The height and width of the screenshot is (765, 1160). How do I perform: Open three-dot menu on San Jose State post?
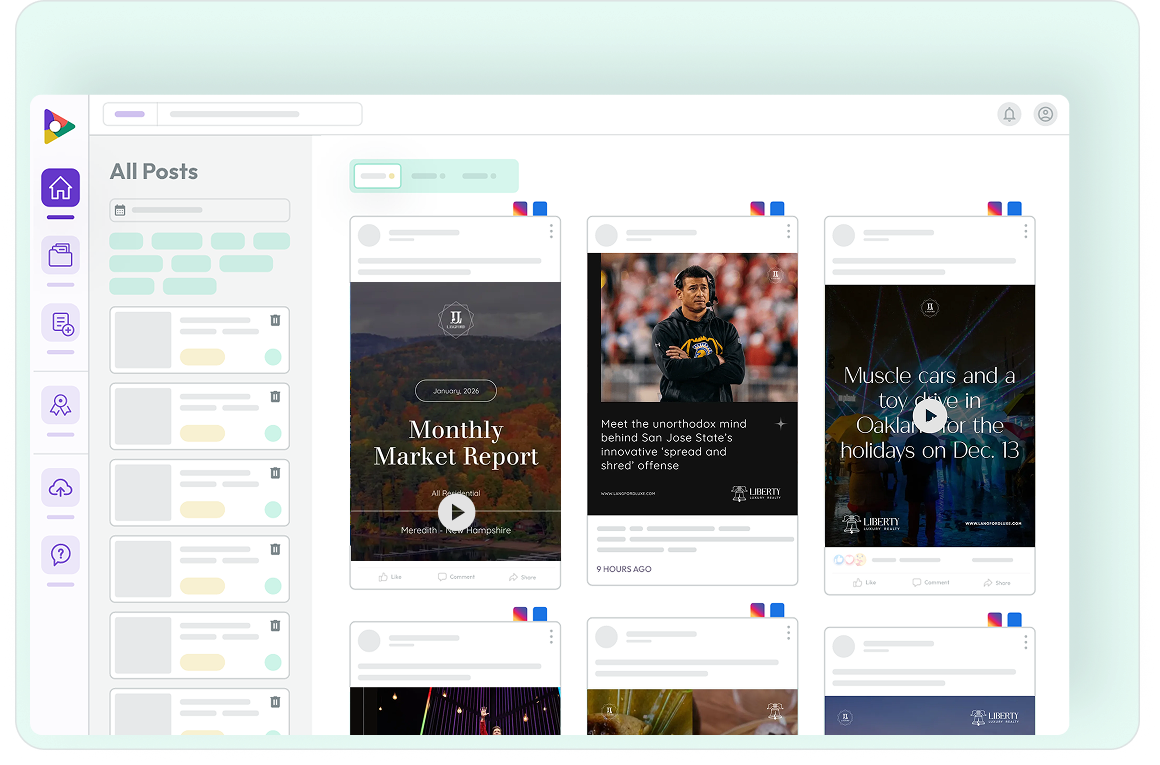point(788,232)
